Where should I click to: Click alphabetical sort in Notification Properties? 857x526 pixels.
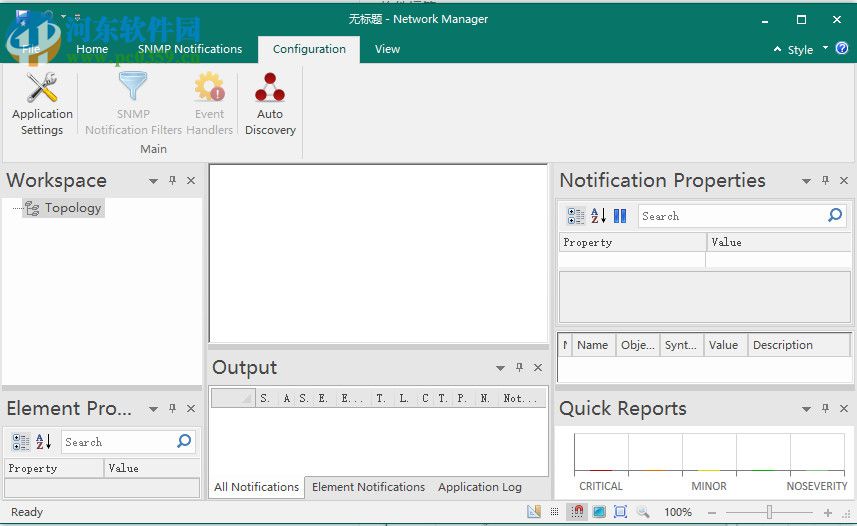(598, 216)
